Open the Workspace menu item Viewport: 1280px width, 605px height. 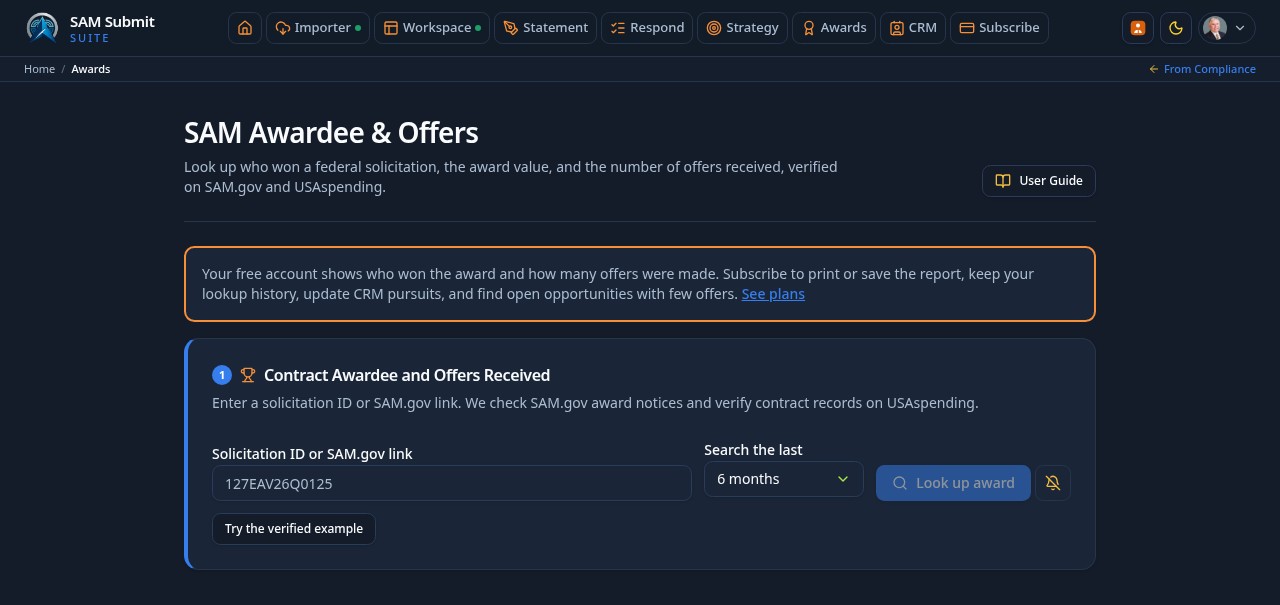432,28
